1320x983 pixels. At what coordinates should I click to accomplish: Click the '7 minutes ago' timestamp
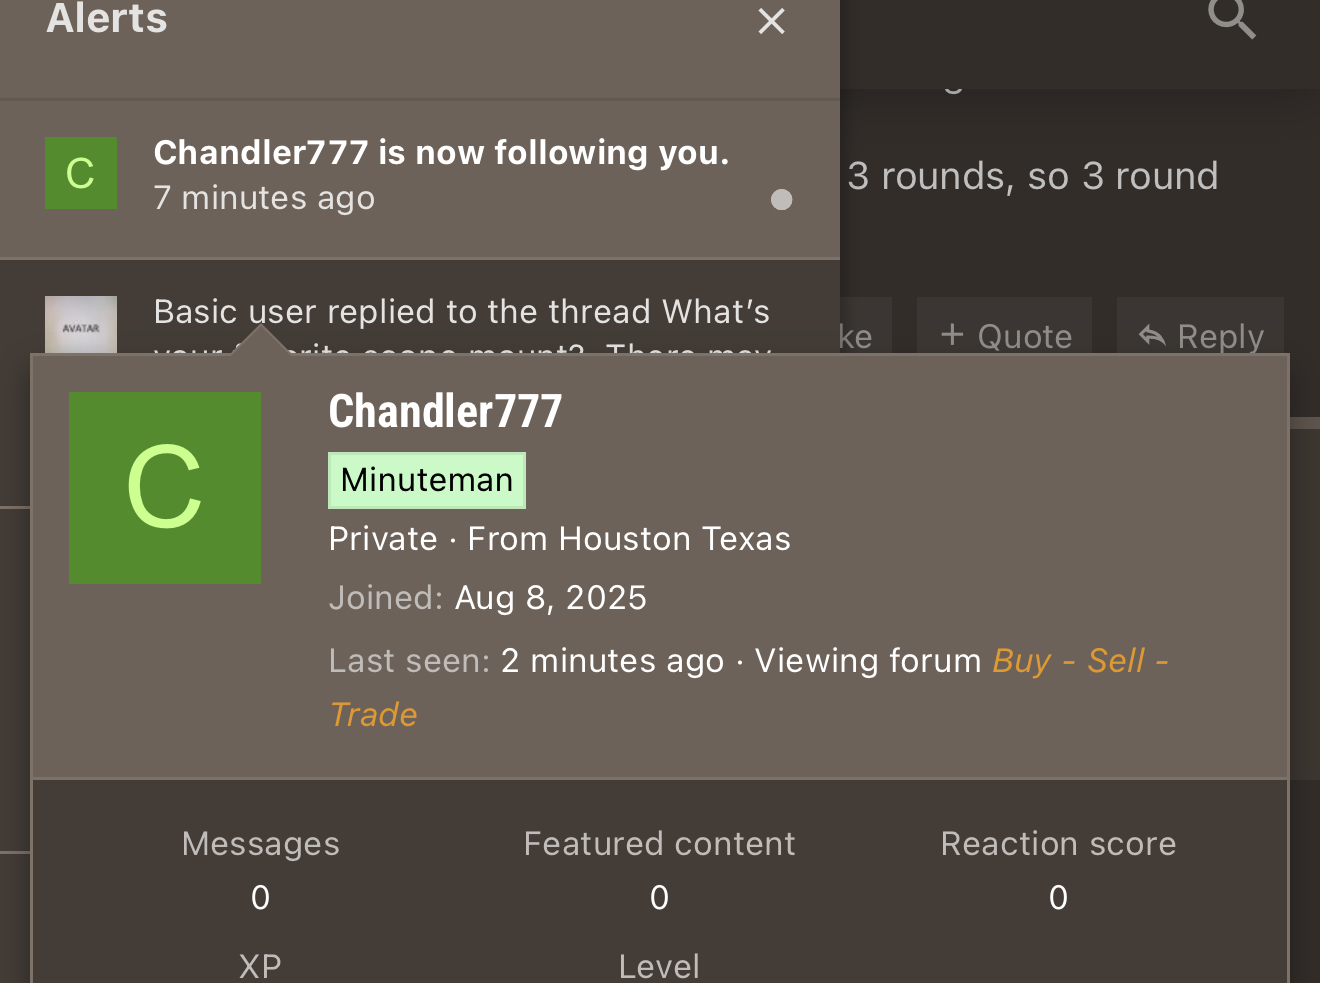coord(264,198)
